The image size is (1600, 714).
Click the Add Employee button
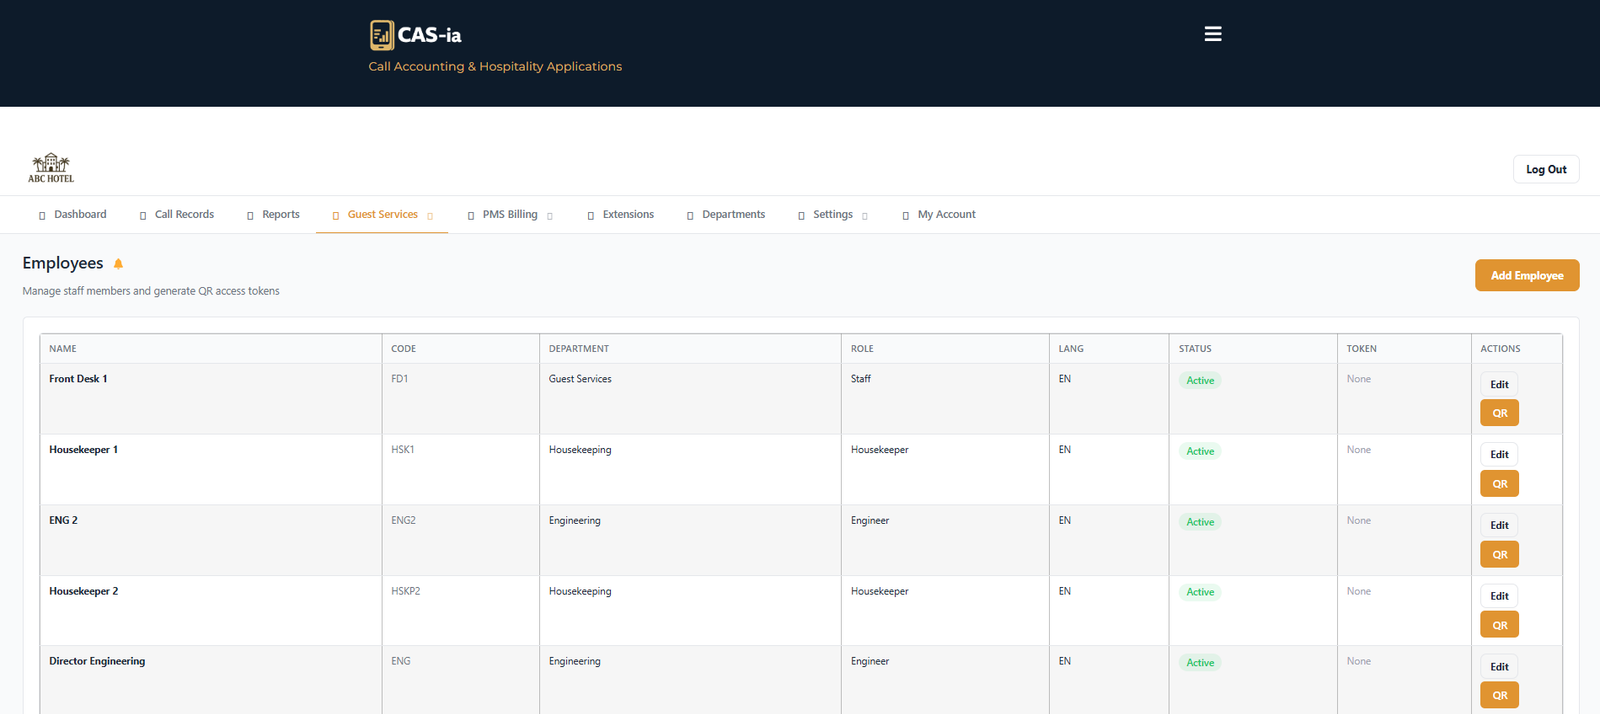point(1526,276)
